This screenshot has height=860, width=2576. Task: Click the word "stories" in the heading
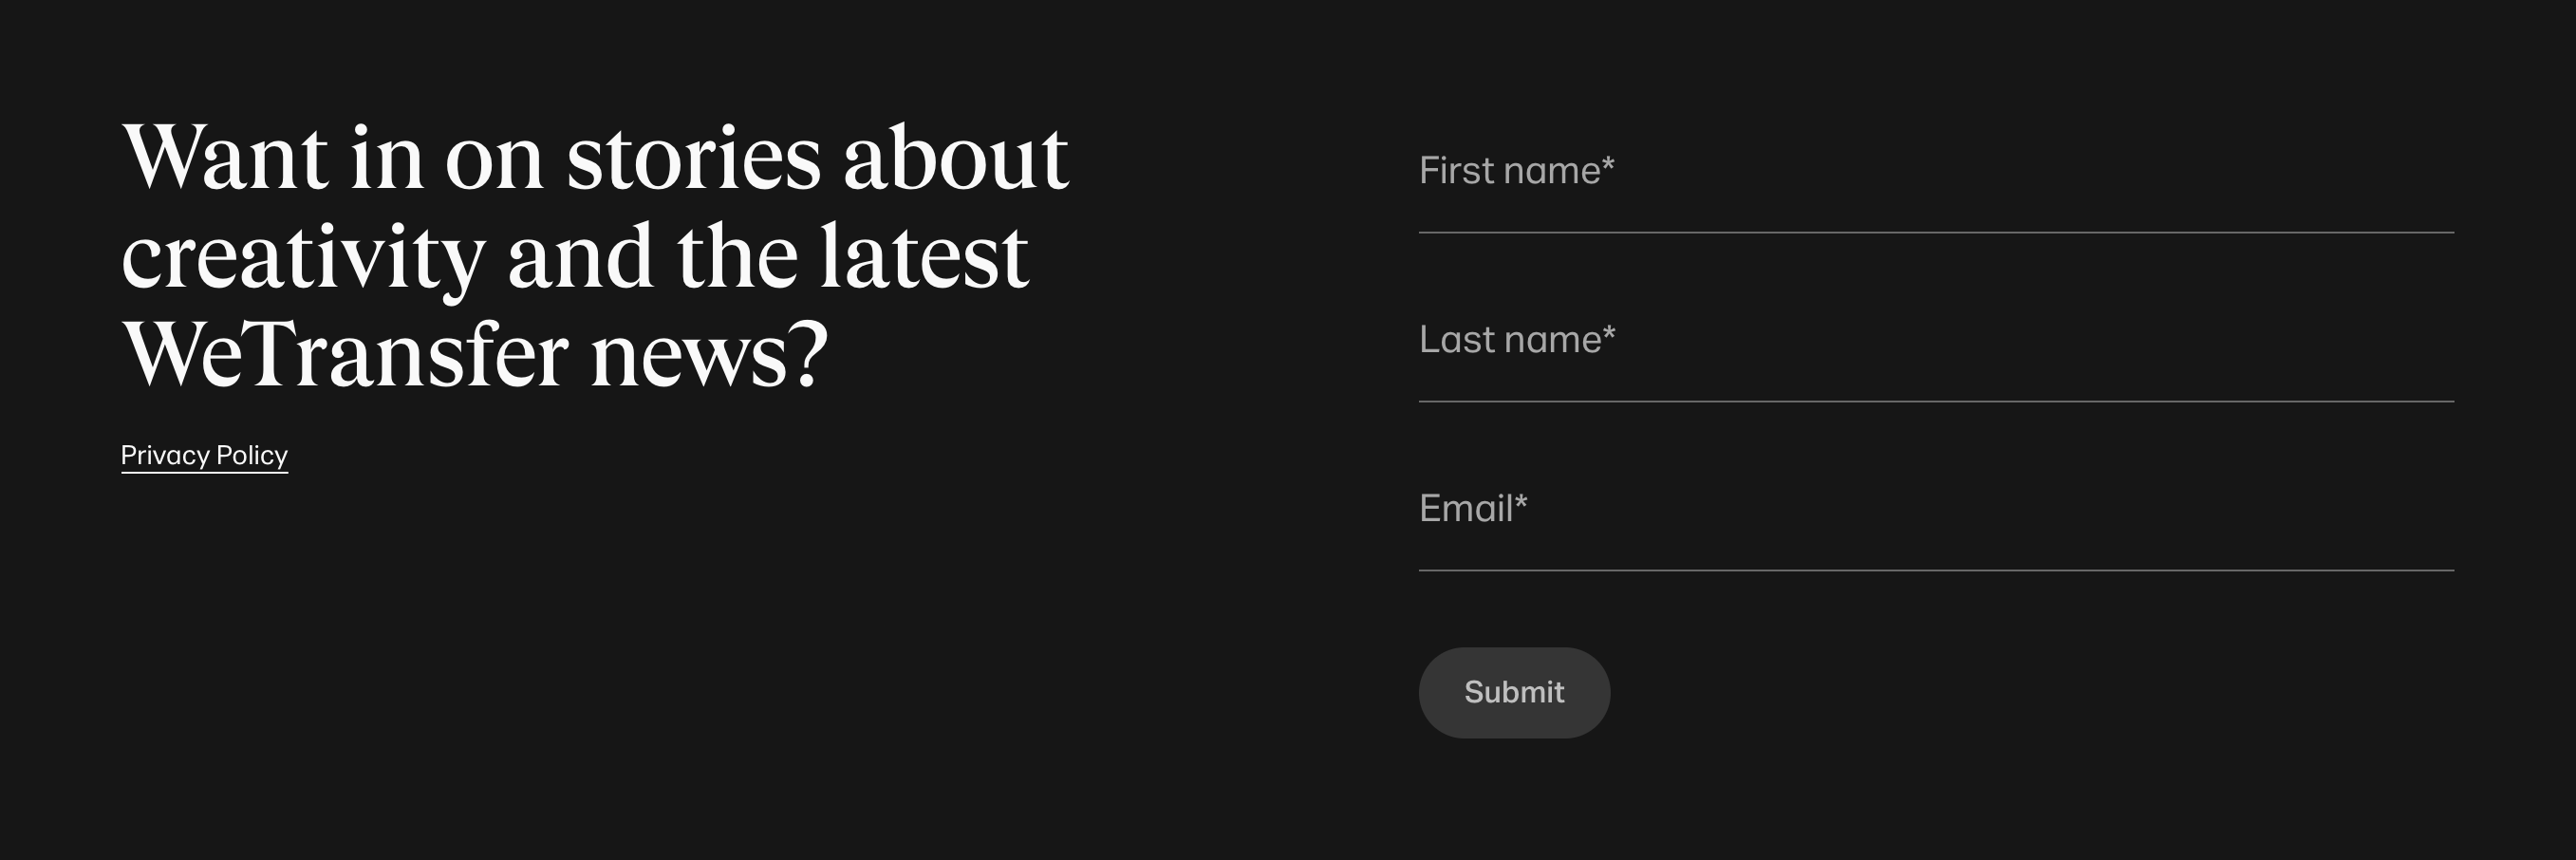[x=693, y=158]
